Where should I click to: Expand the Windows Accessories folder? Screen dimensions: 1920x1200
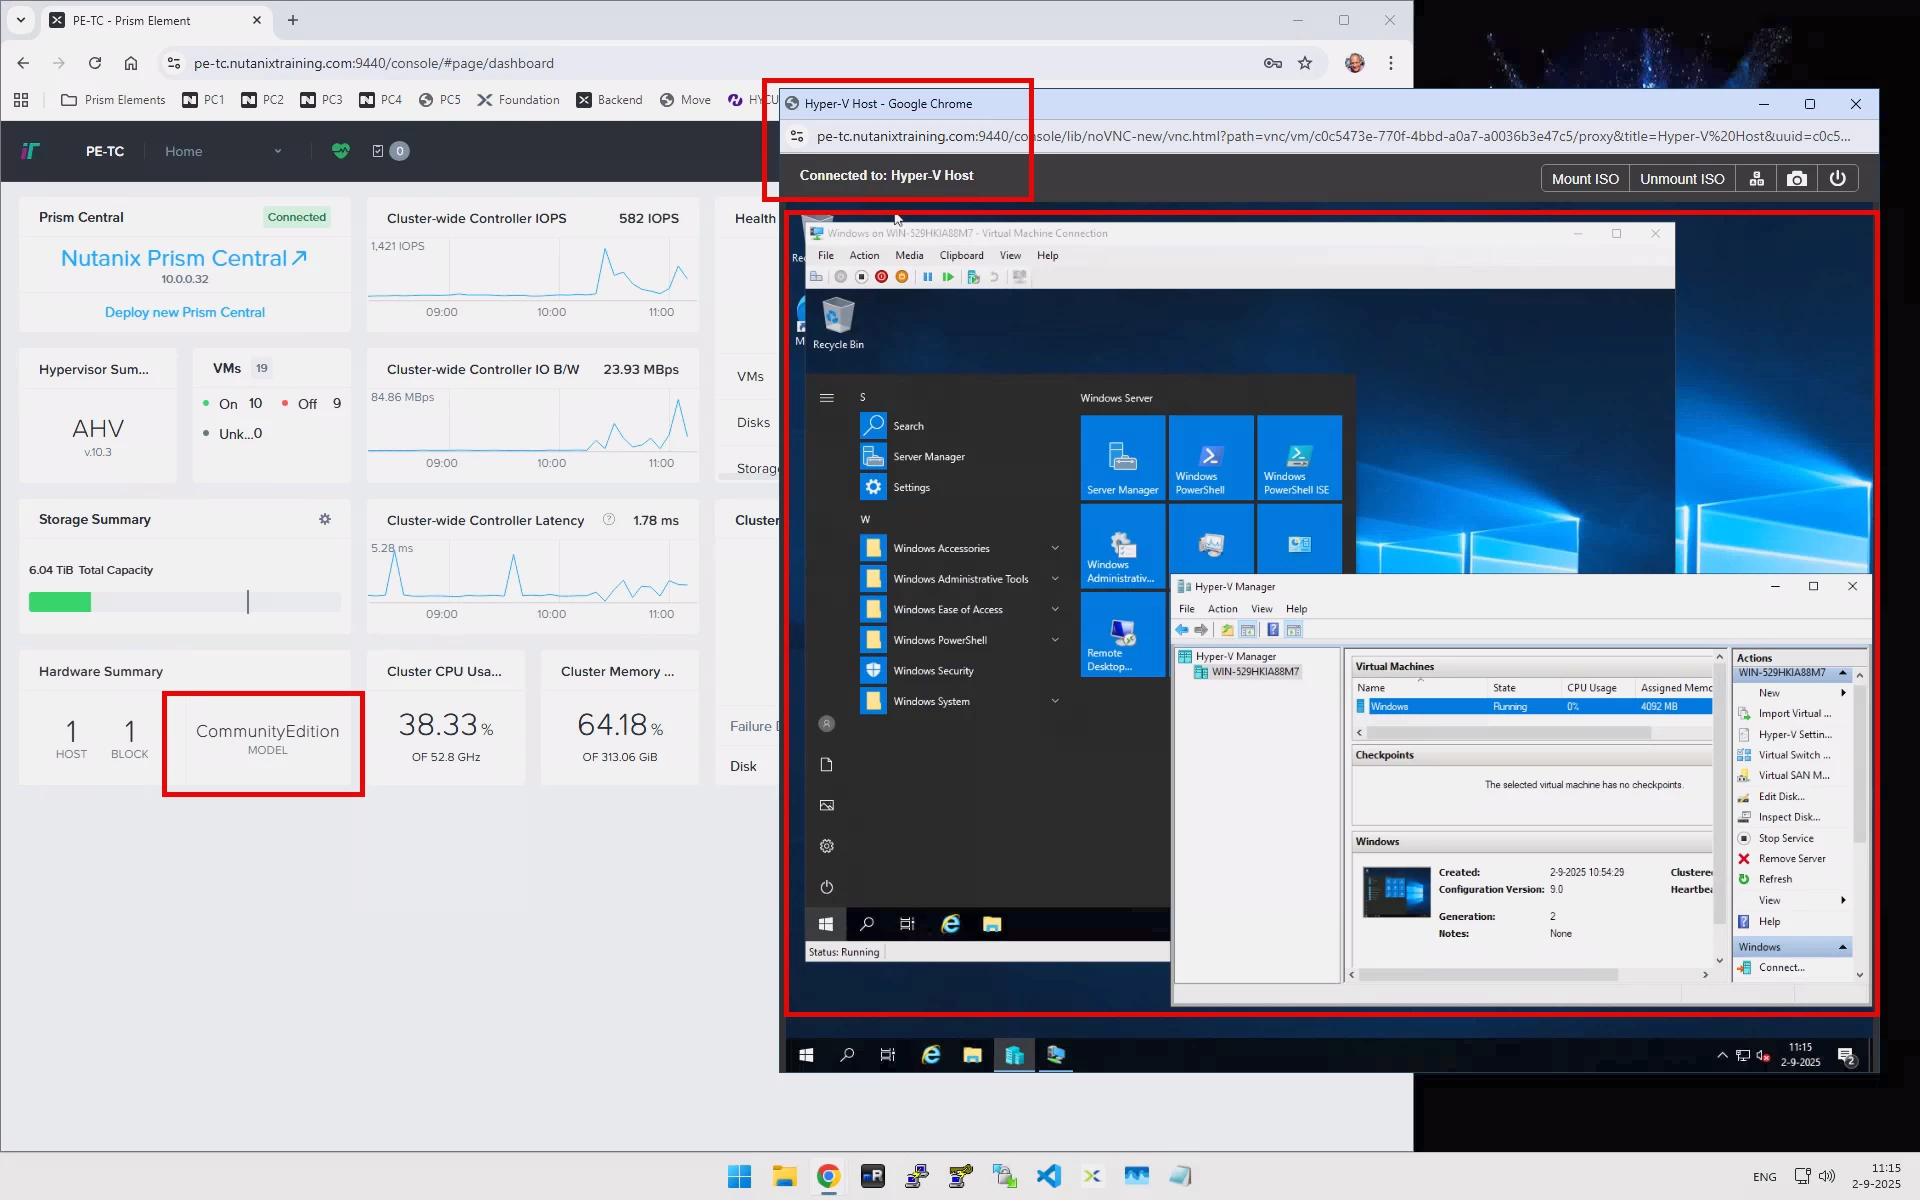tap(1055, 548)
